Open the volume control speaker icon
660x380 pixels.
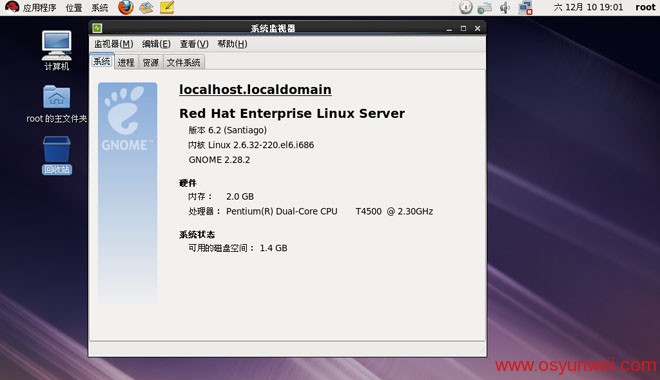click(505, 7)
